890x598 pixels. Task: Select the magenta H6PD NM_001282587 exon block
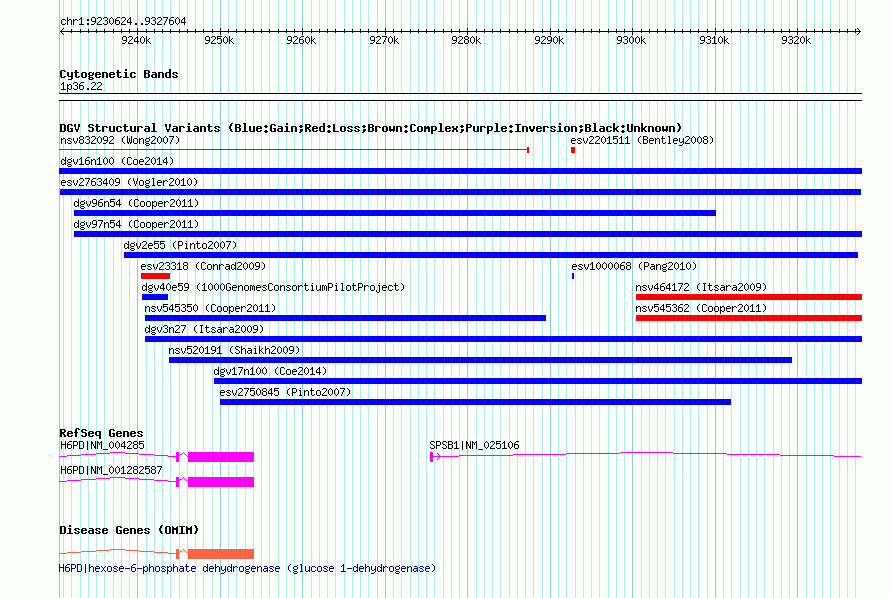tap(221, 482)
